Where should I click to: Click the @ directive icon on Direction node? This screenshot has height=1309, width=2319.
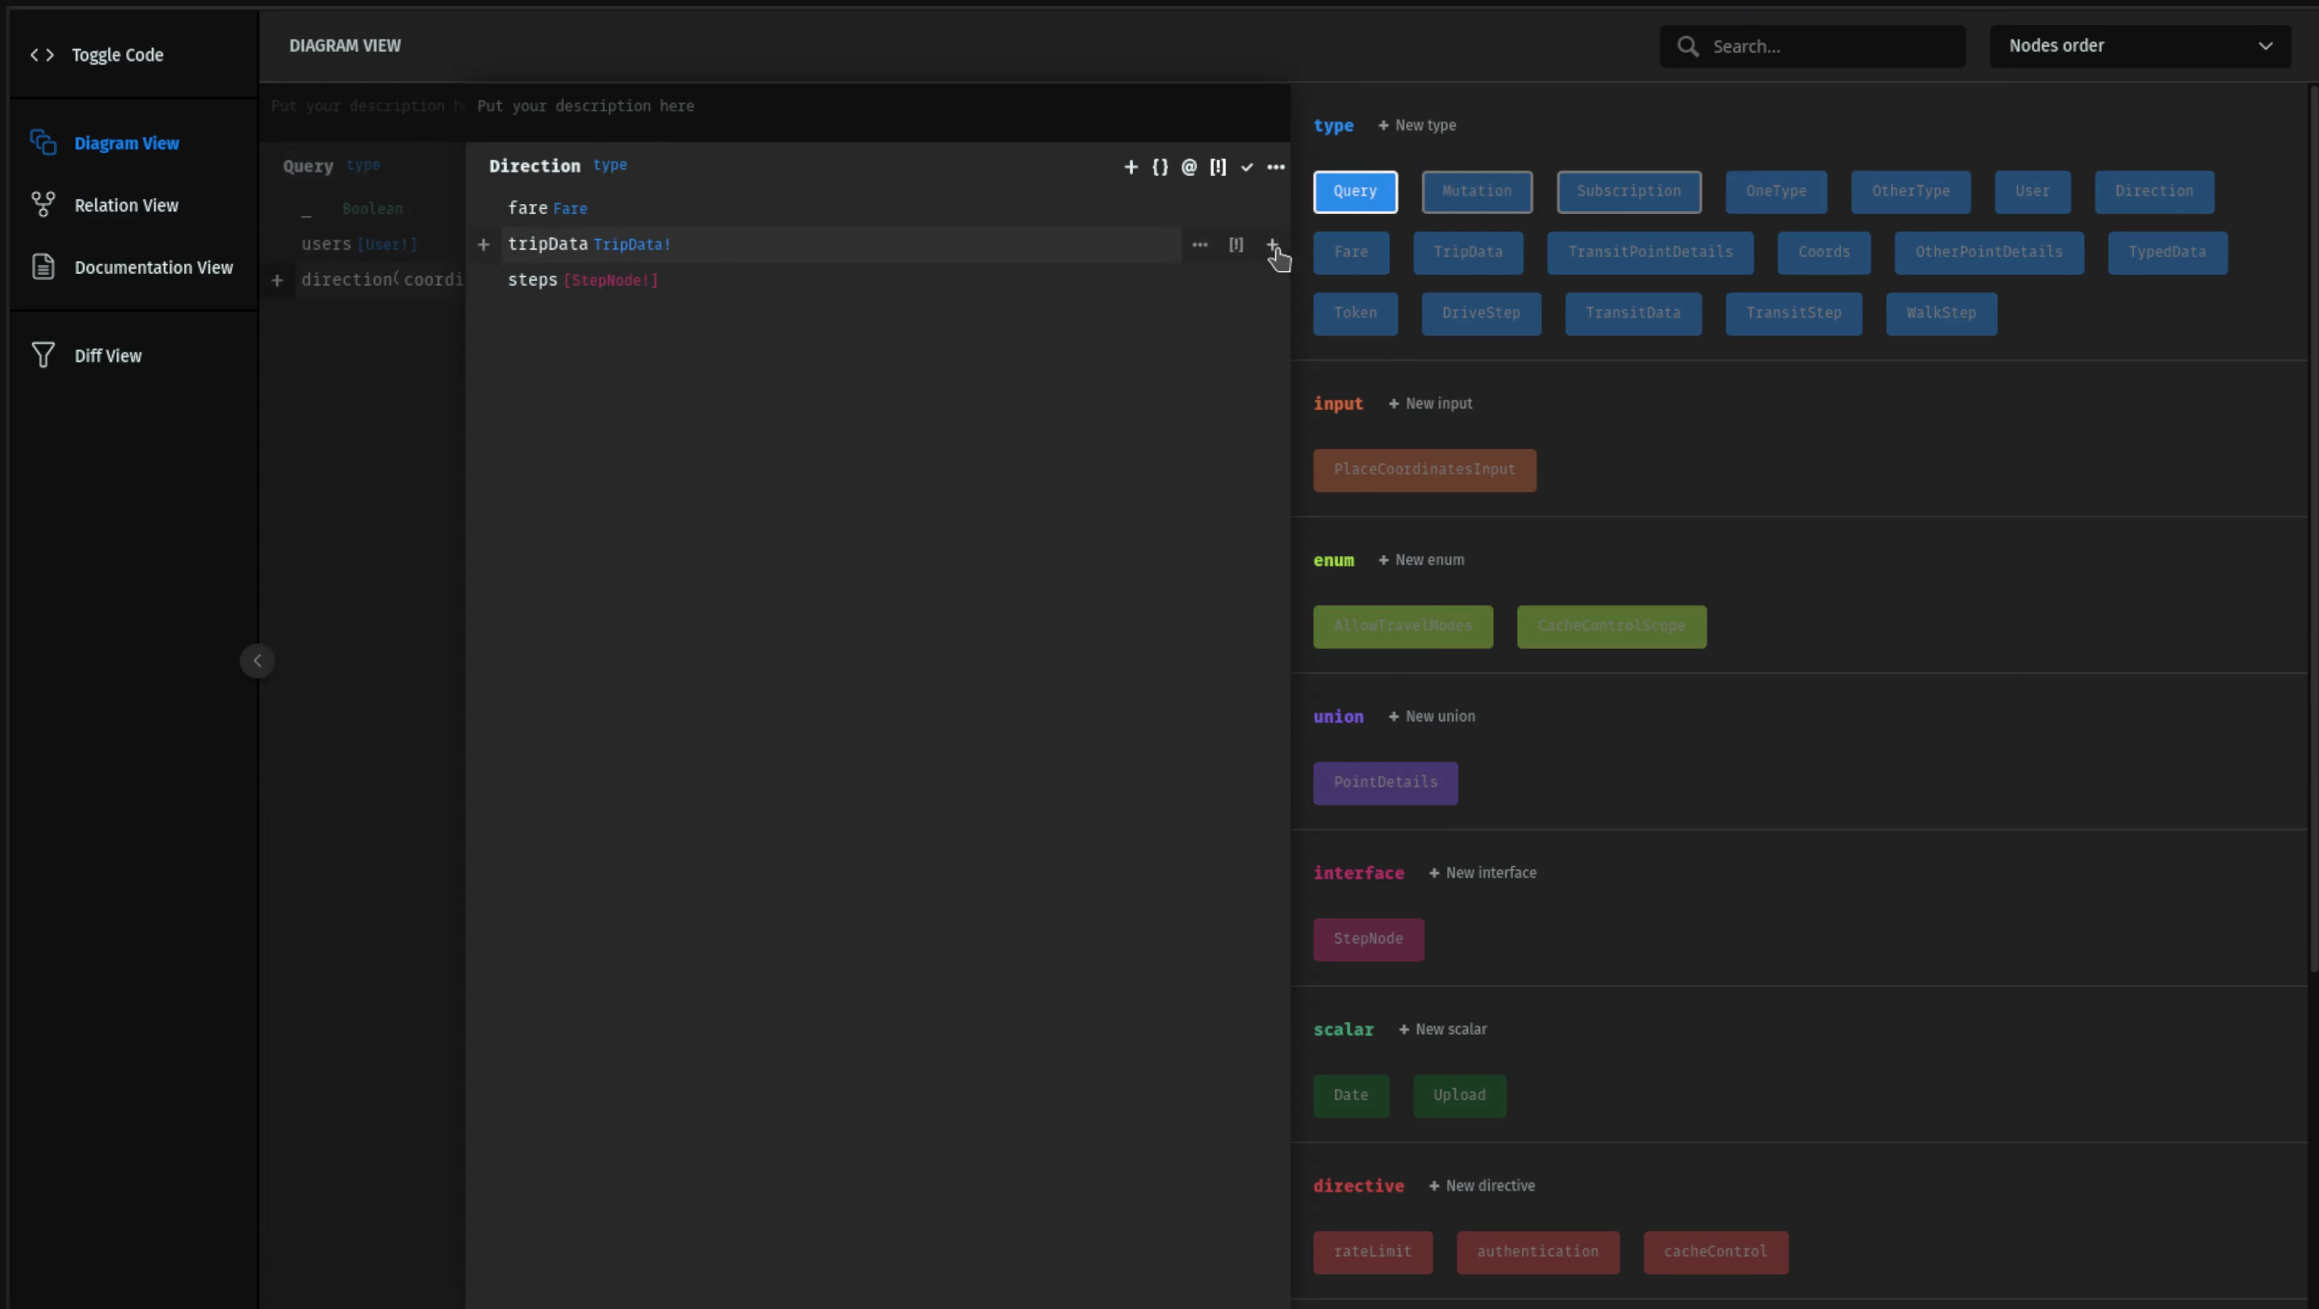pos(1188,167)
